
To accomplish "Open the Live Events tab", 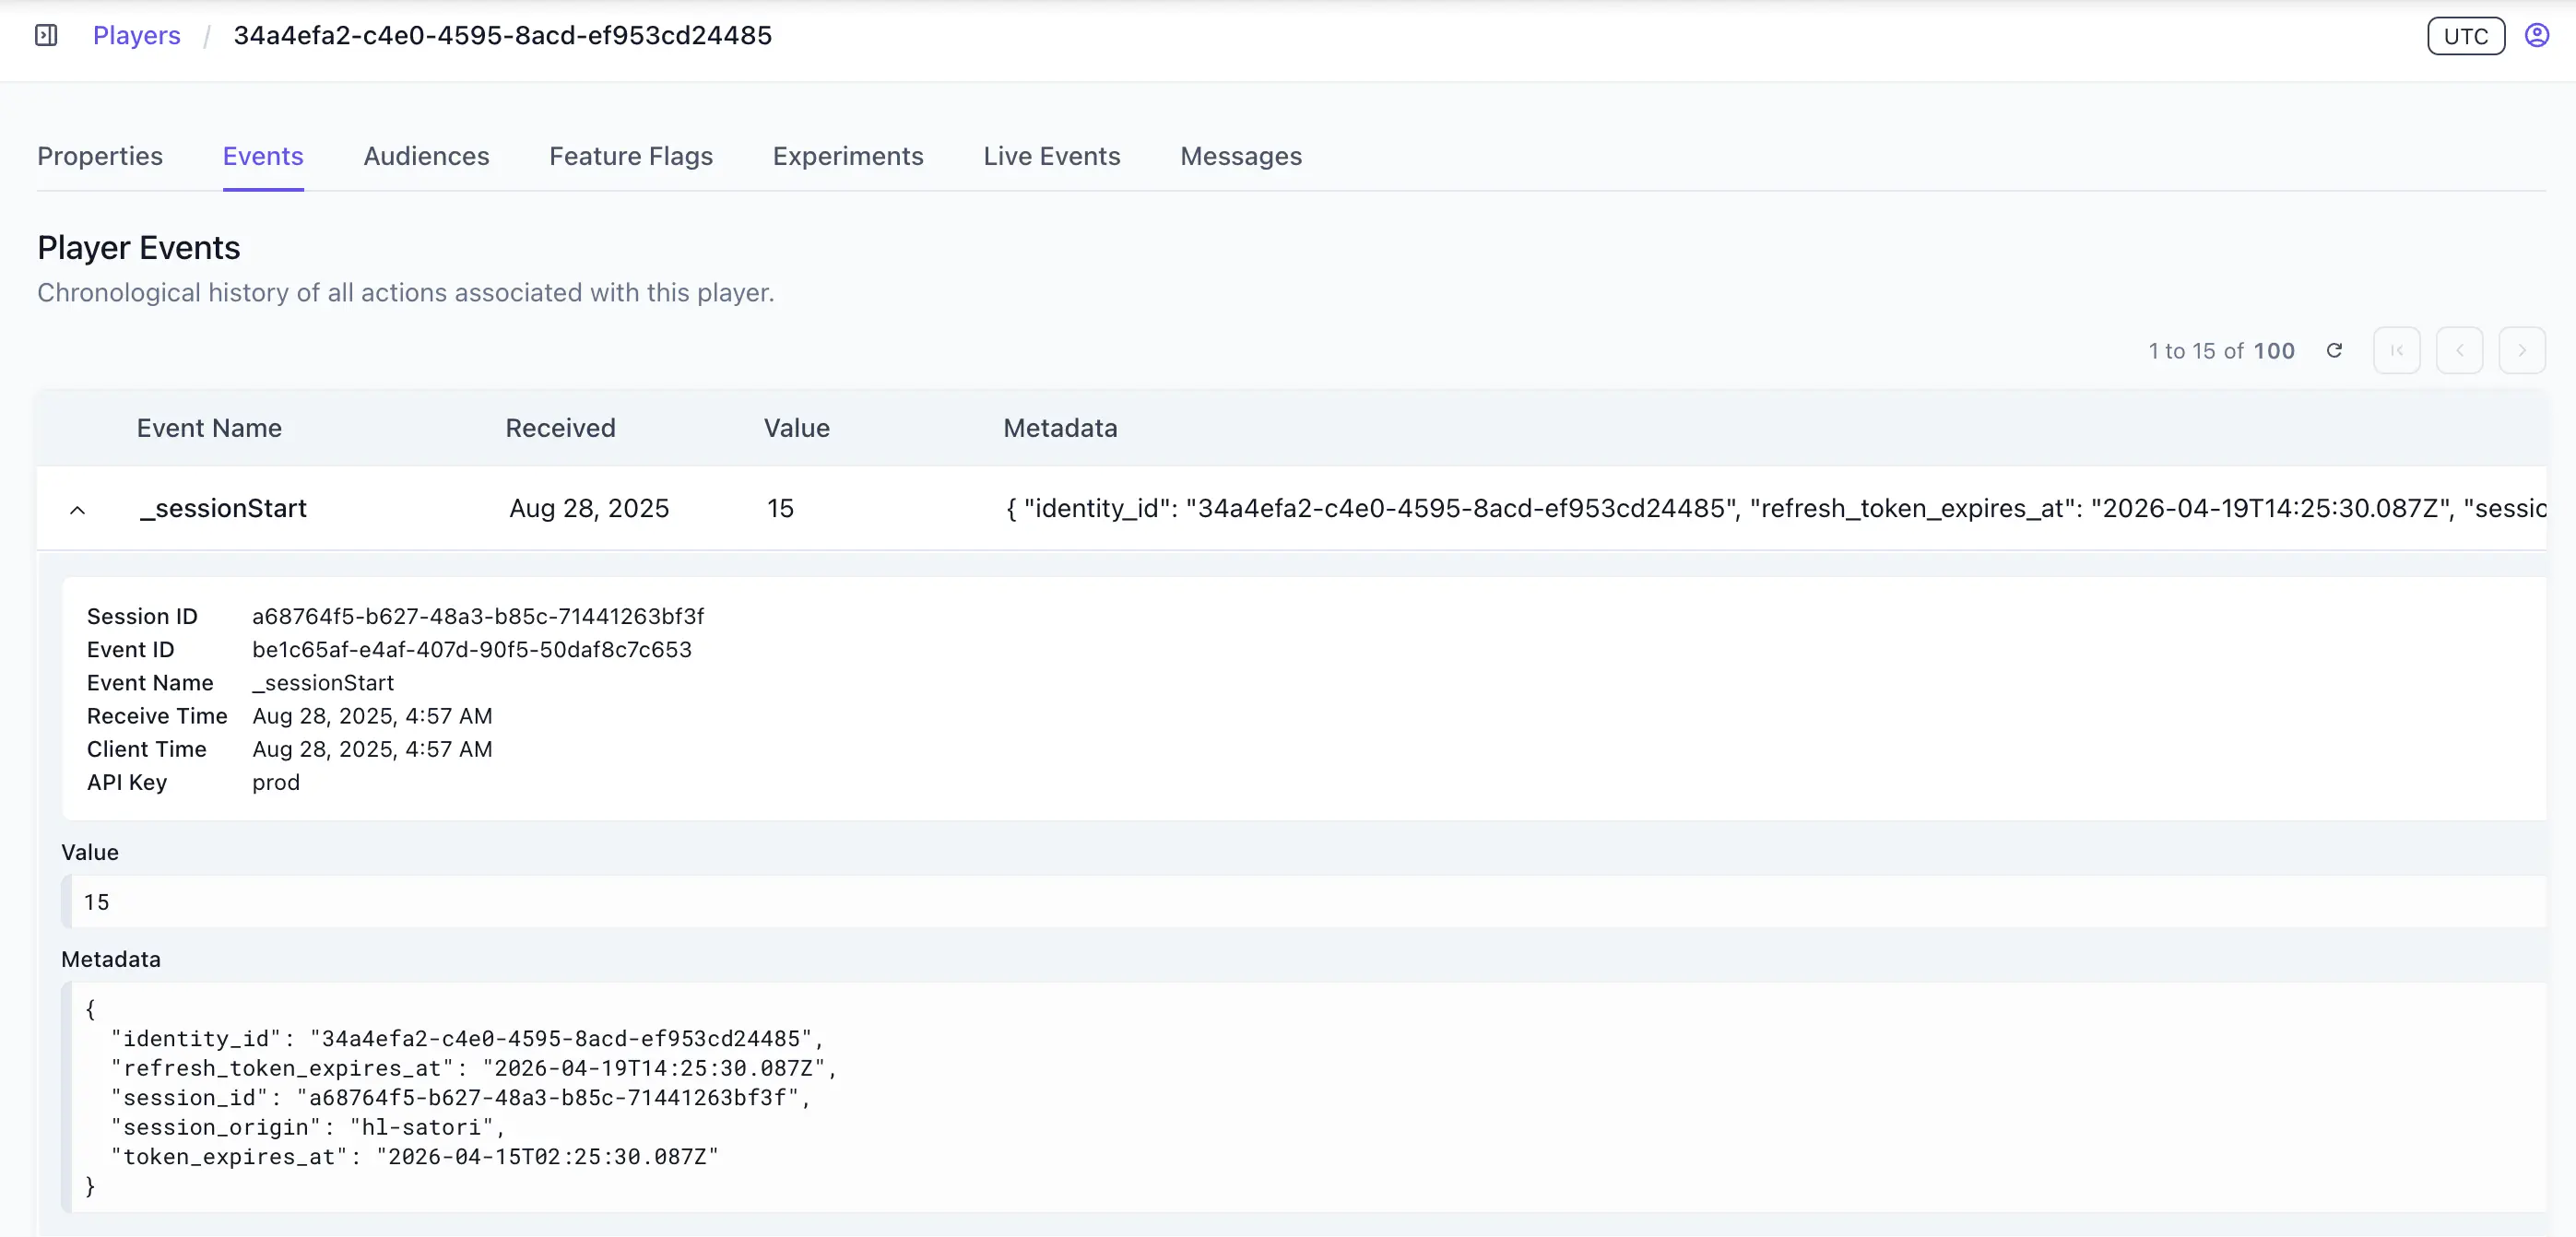I will [x=1051, y=156].
